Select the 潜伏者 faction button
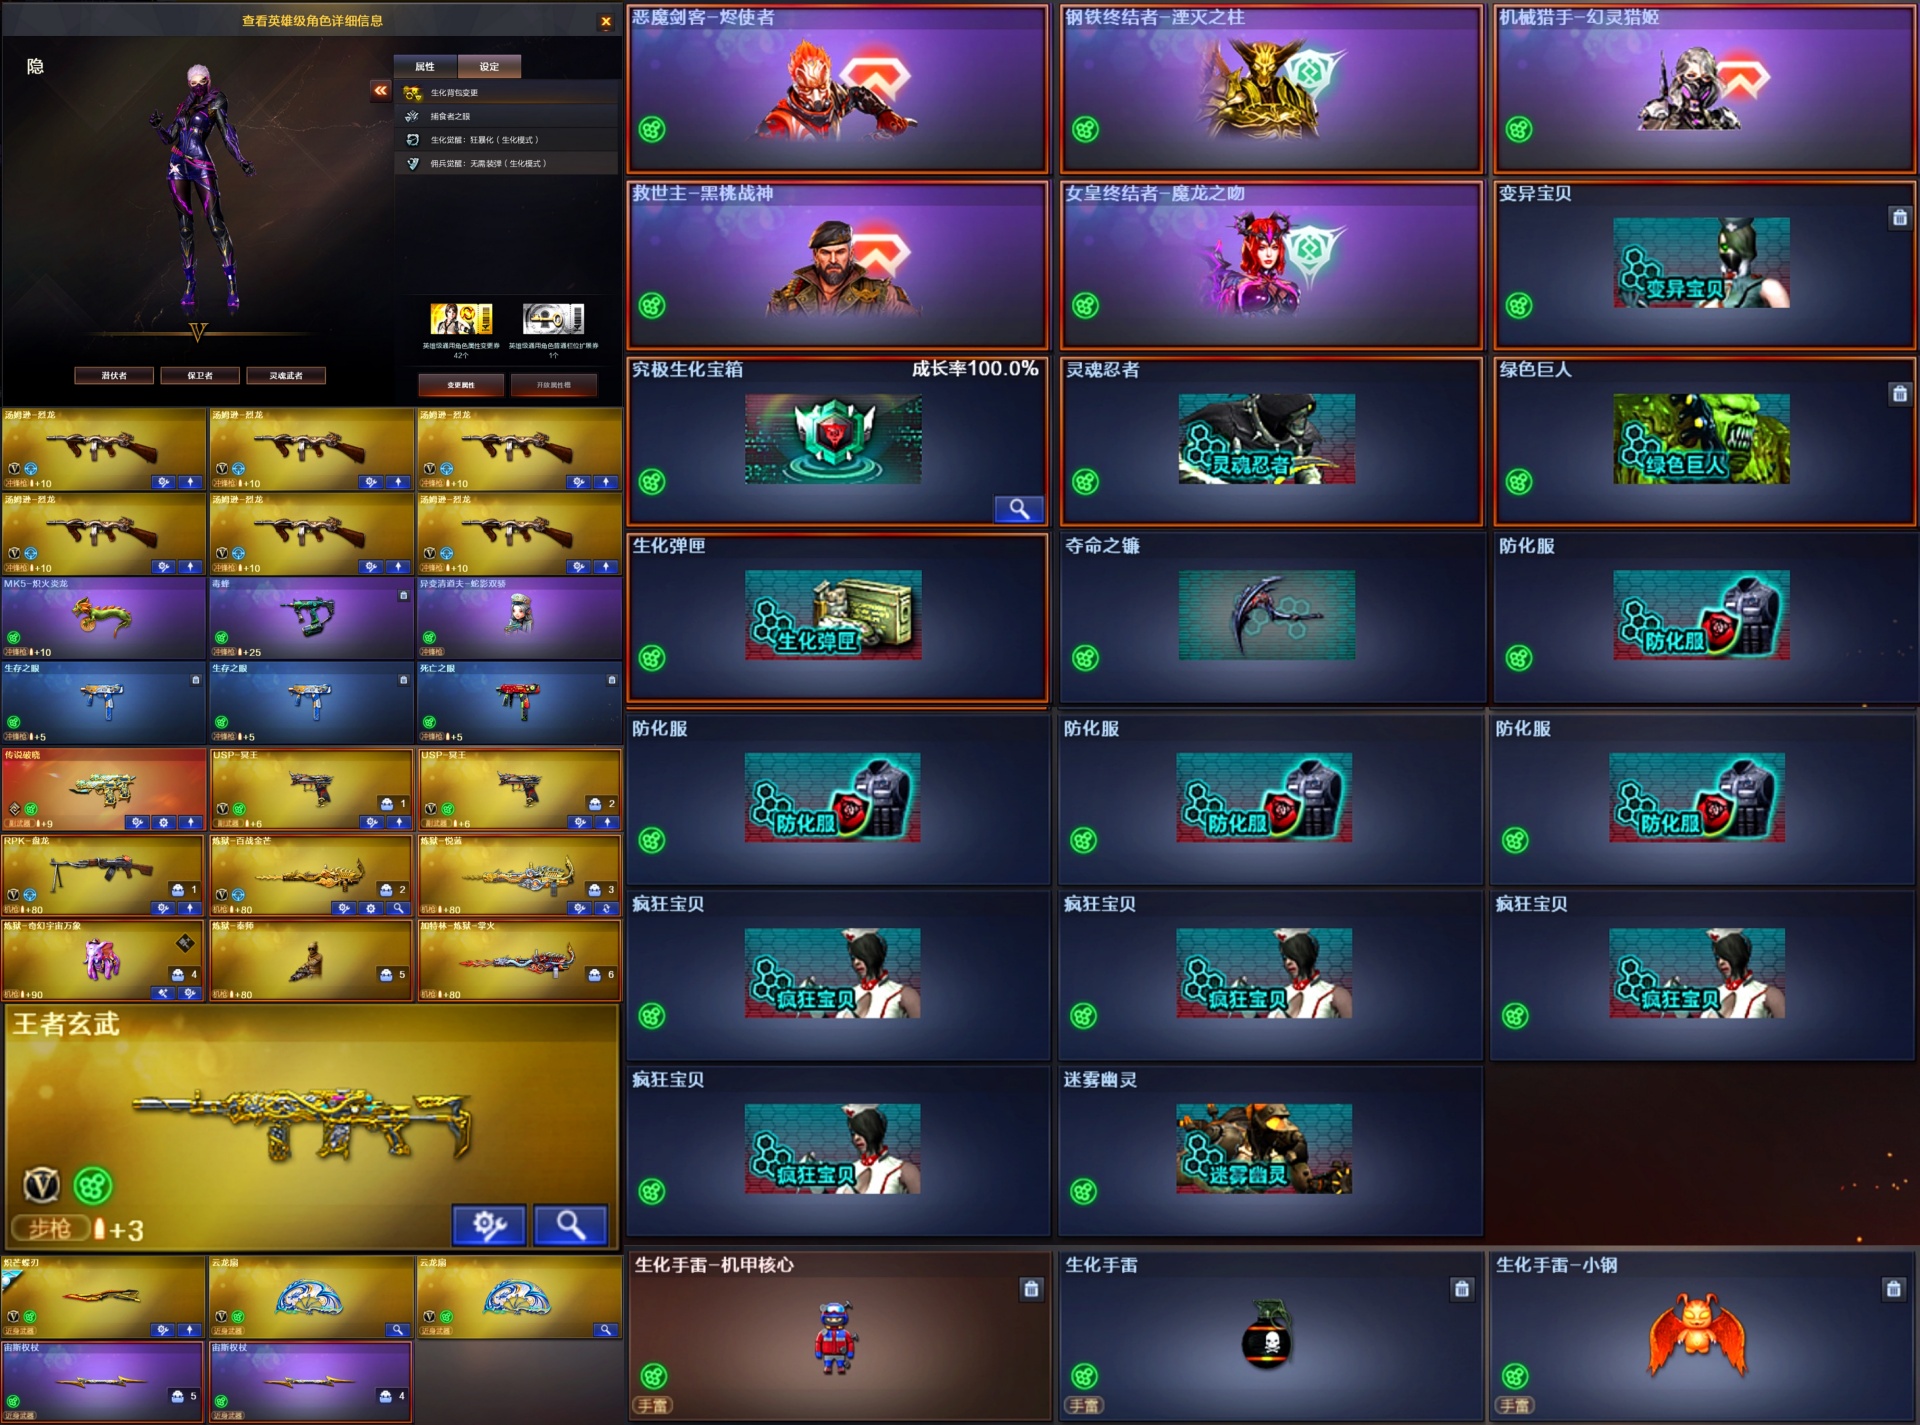1920x1425 pixels. [x=114, y=376]
